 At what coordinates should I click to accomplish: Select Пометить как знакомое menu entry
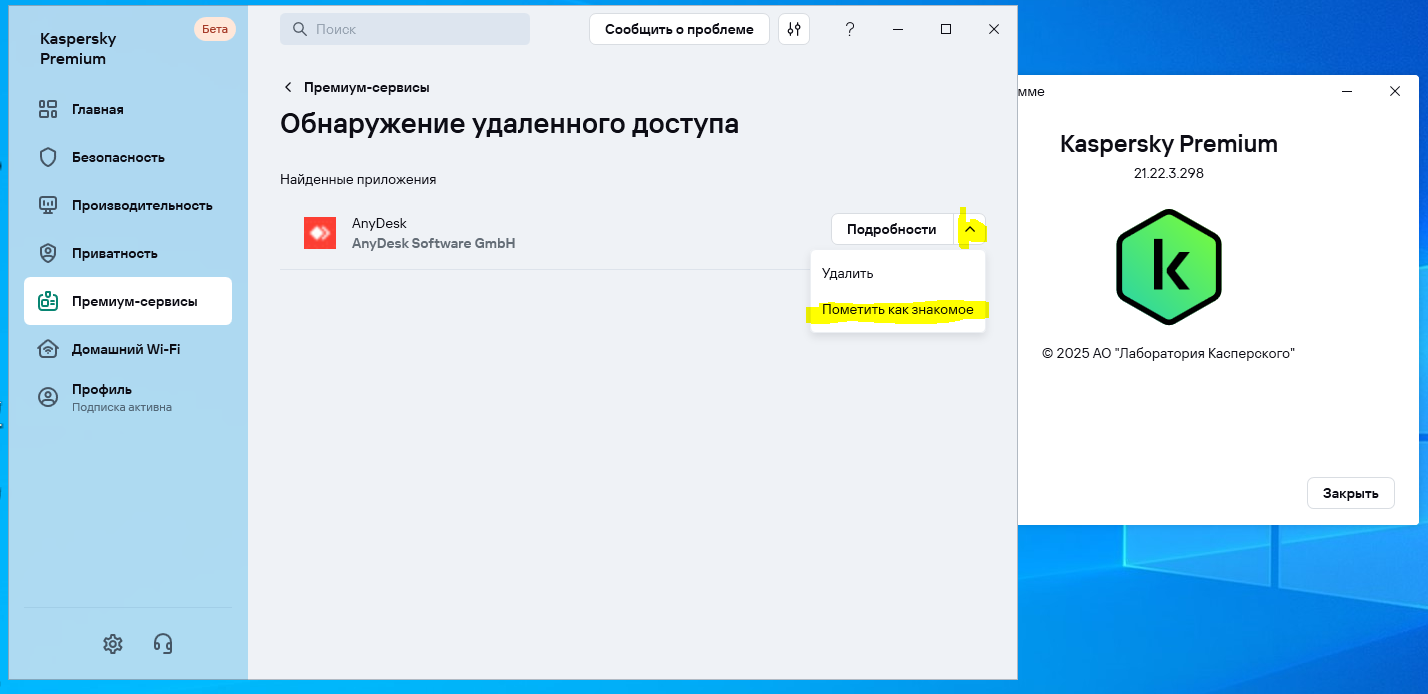(x=898, y=310)
